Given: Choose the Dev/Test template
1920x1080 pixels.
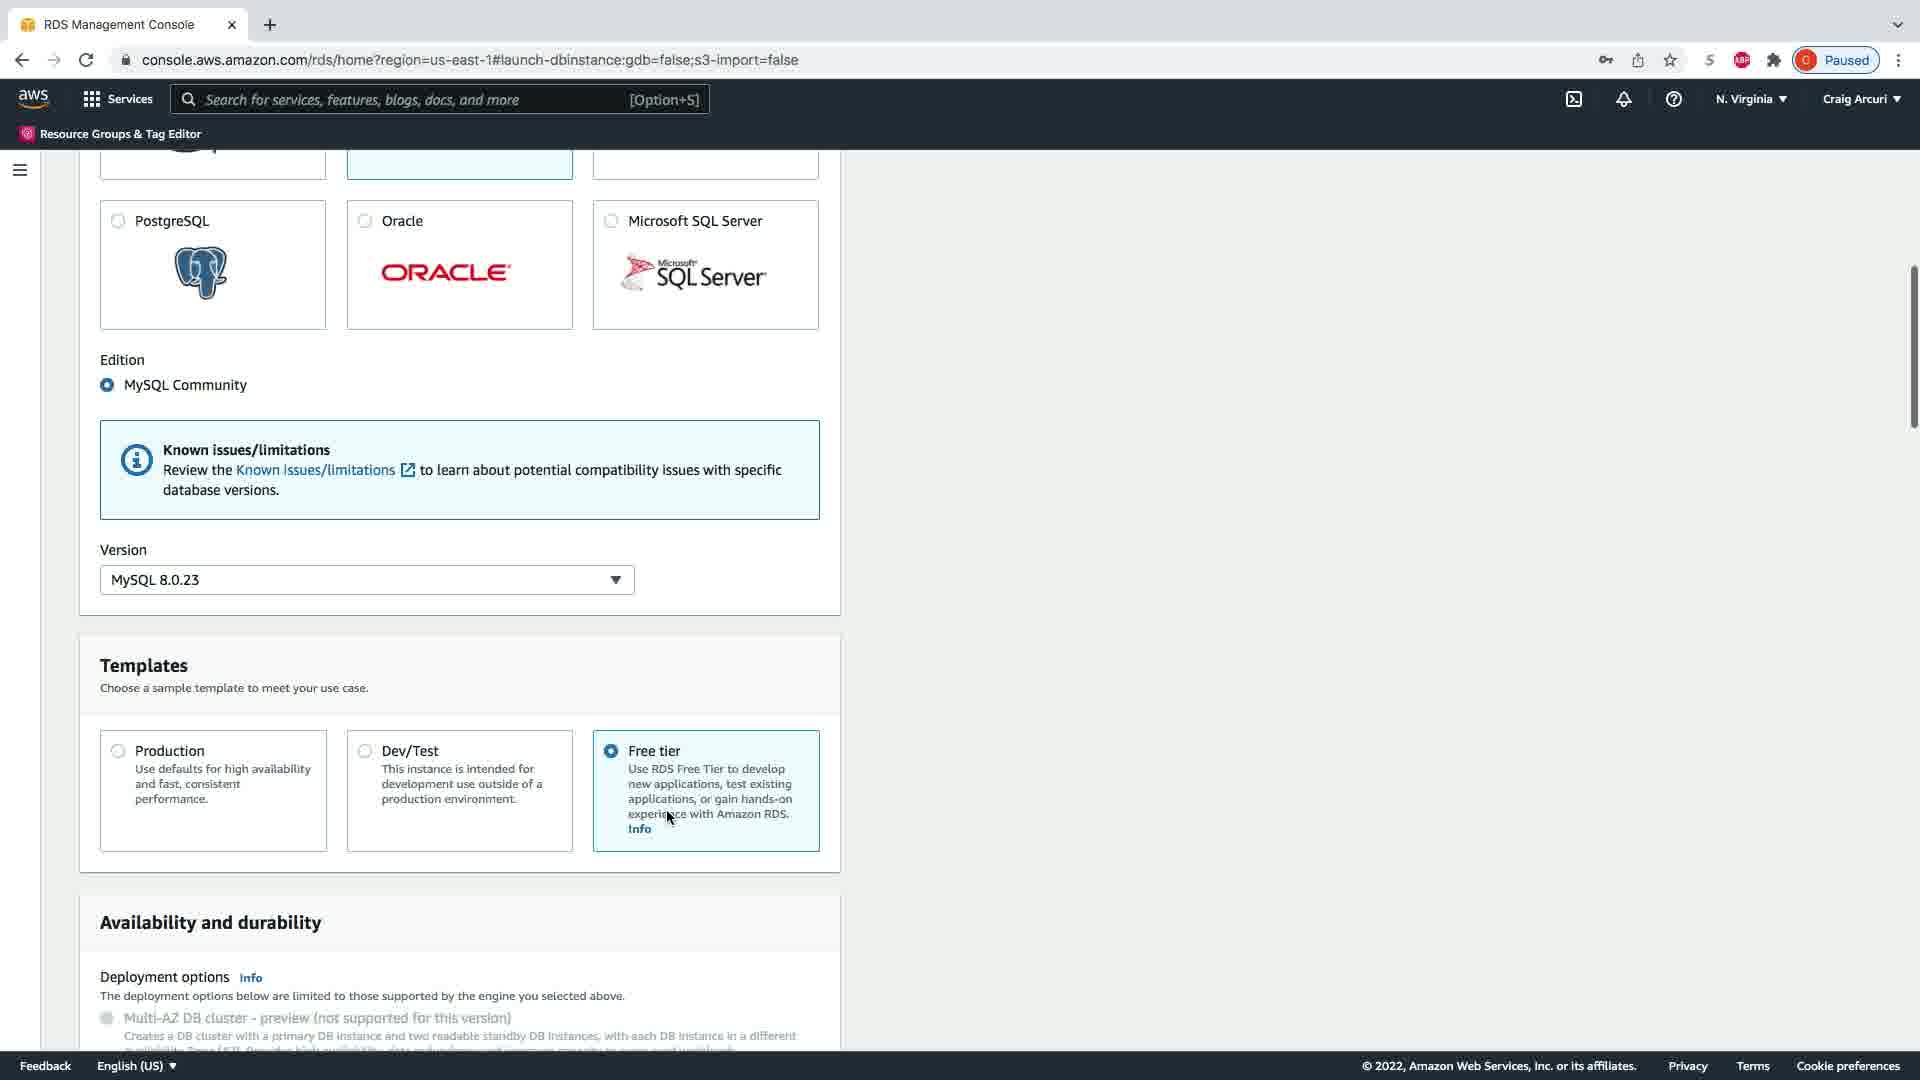Looking at the screenshot, I should (365, 751).
